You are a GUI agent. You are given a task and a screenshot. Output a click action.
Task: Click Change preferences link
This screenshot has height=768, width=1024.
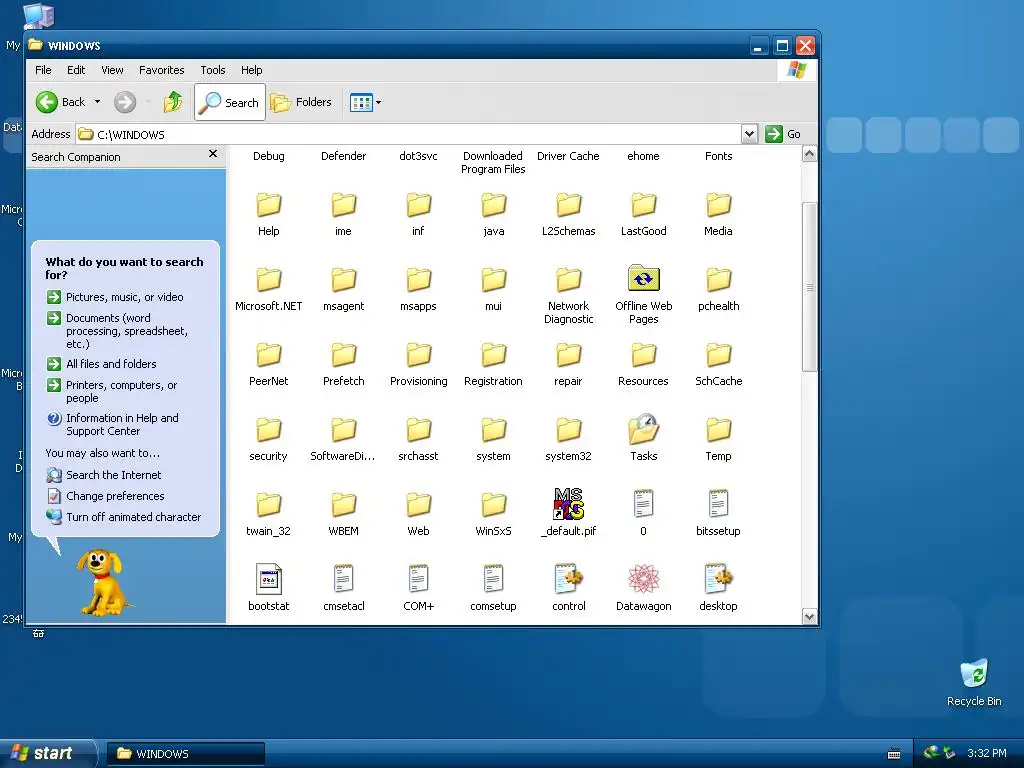tap(106, 496)
